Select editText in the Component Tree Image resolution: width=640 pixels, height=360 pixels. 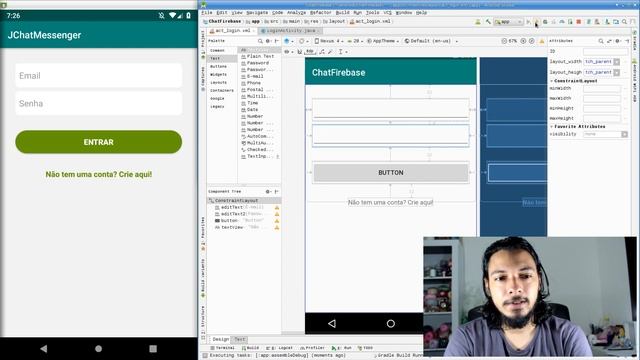[244, 207]
